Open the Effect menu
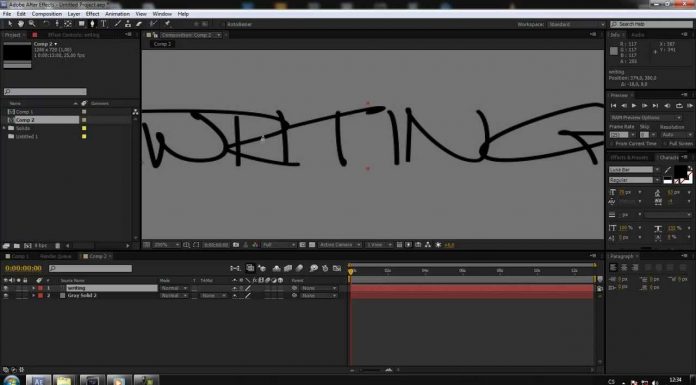The width and height of the screenshot is (696, 385). coord(92,14)
